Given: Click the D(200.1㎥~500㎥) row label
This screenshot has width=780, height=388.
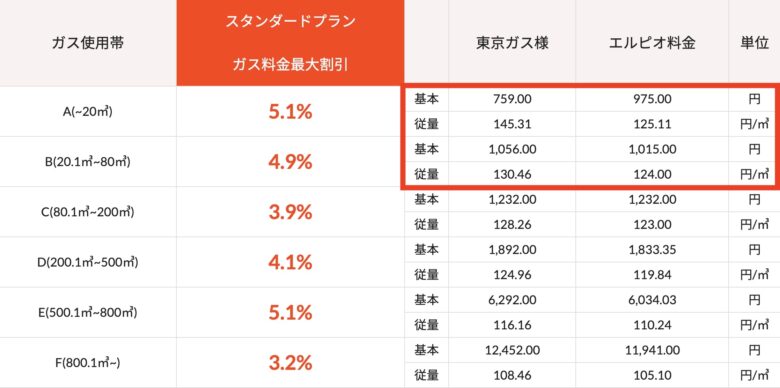Looking at the screenshot, I should pyautogui.click(x=88, y=263).
